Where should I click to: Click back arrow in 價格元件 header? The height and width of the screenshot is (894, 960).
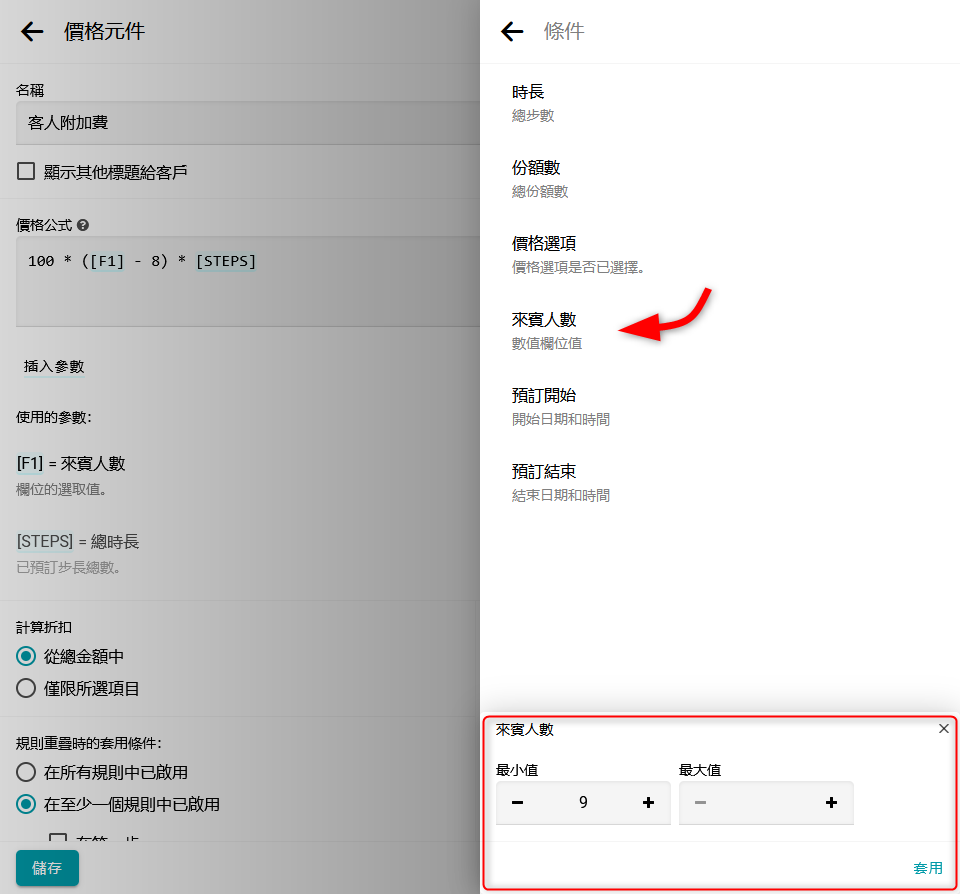point(32,32)
